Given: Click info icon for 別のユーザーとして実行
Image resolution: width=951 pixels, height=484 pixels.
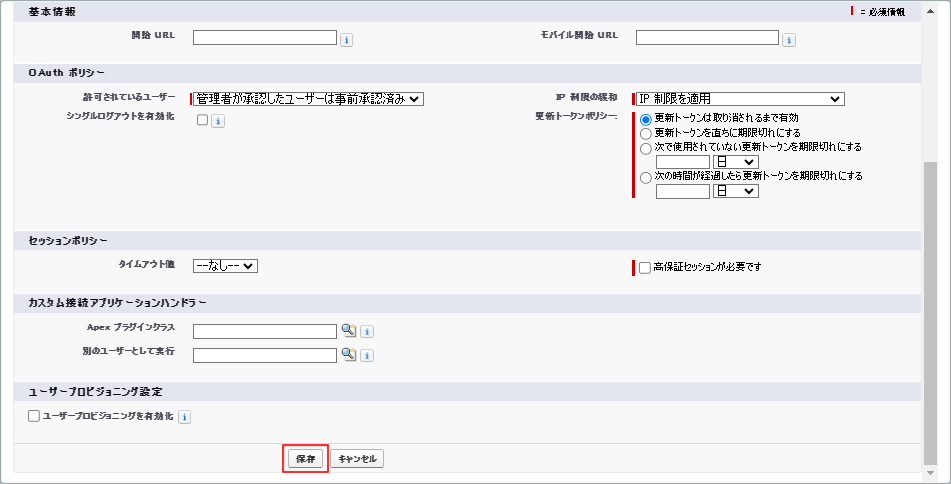Looking at the screenshot, I should (367, 355).
